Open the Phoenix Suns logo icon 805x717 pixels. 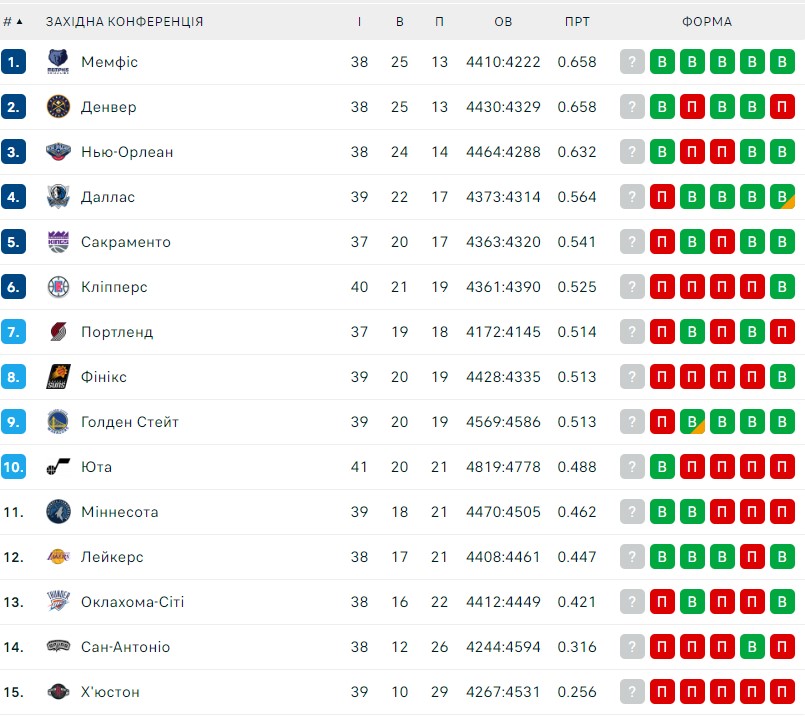(58, 377)
